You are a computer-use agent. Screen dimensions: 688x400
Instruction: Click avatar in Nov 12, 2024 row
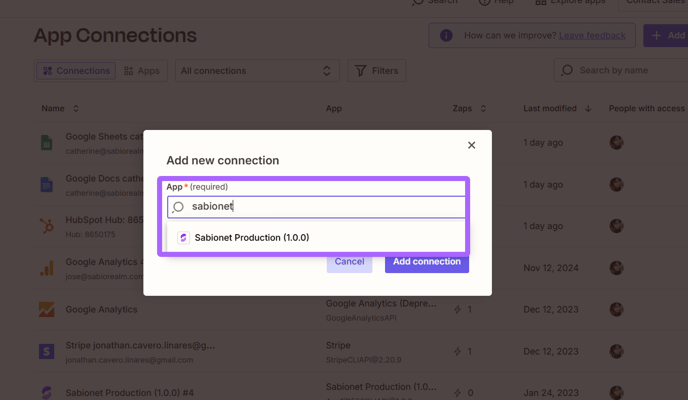click(616, 268)
